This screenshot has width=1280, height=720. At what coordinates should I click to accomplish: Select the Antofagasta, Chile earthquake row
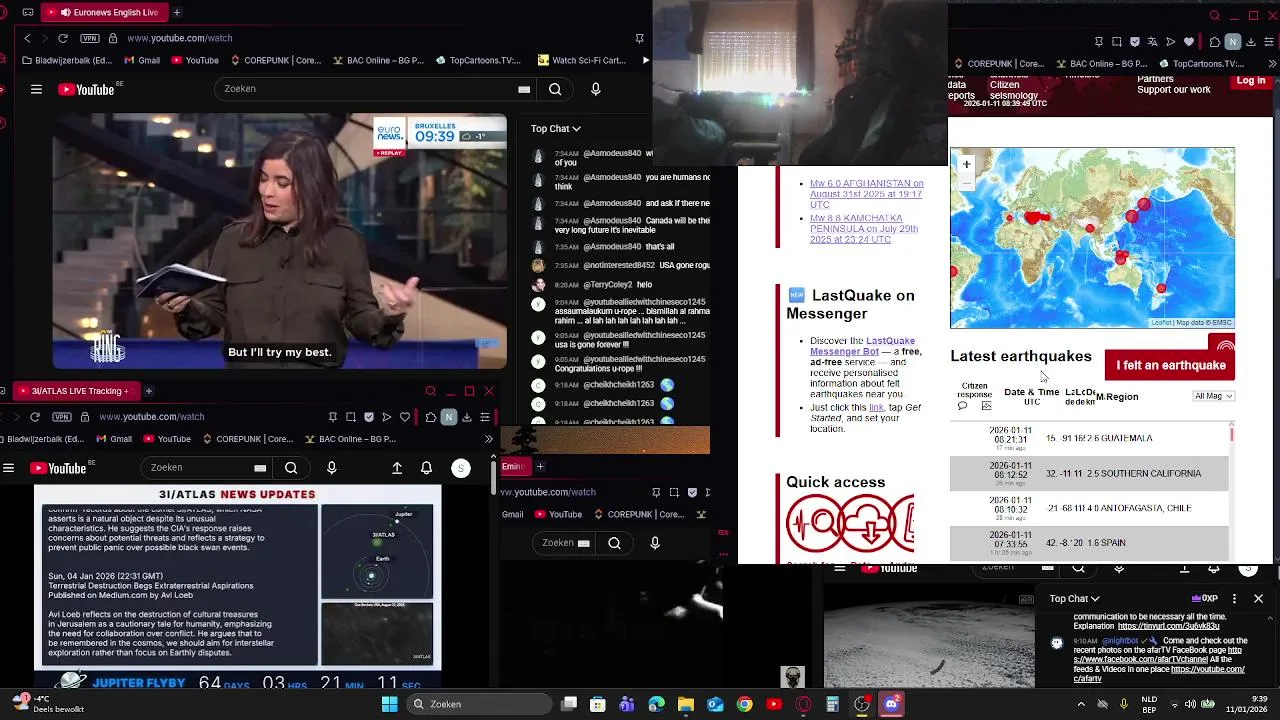click(x=1089, y=508)
